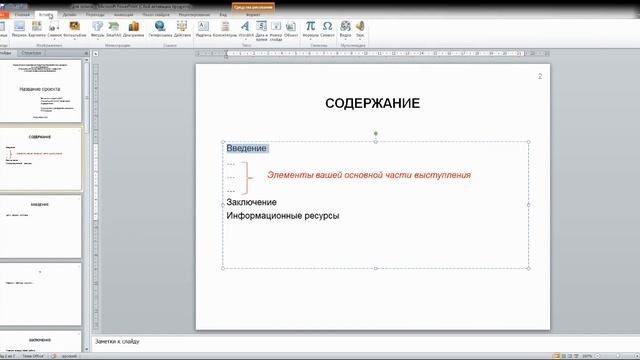
Task: Insert date and time via Дата и время
Action: [261, 31]
